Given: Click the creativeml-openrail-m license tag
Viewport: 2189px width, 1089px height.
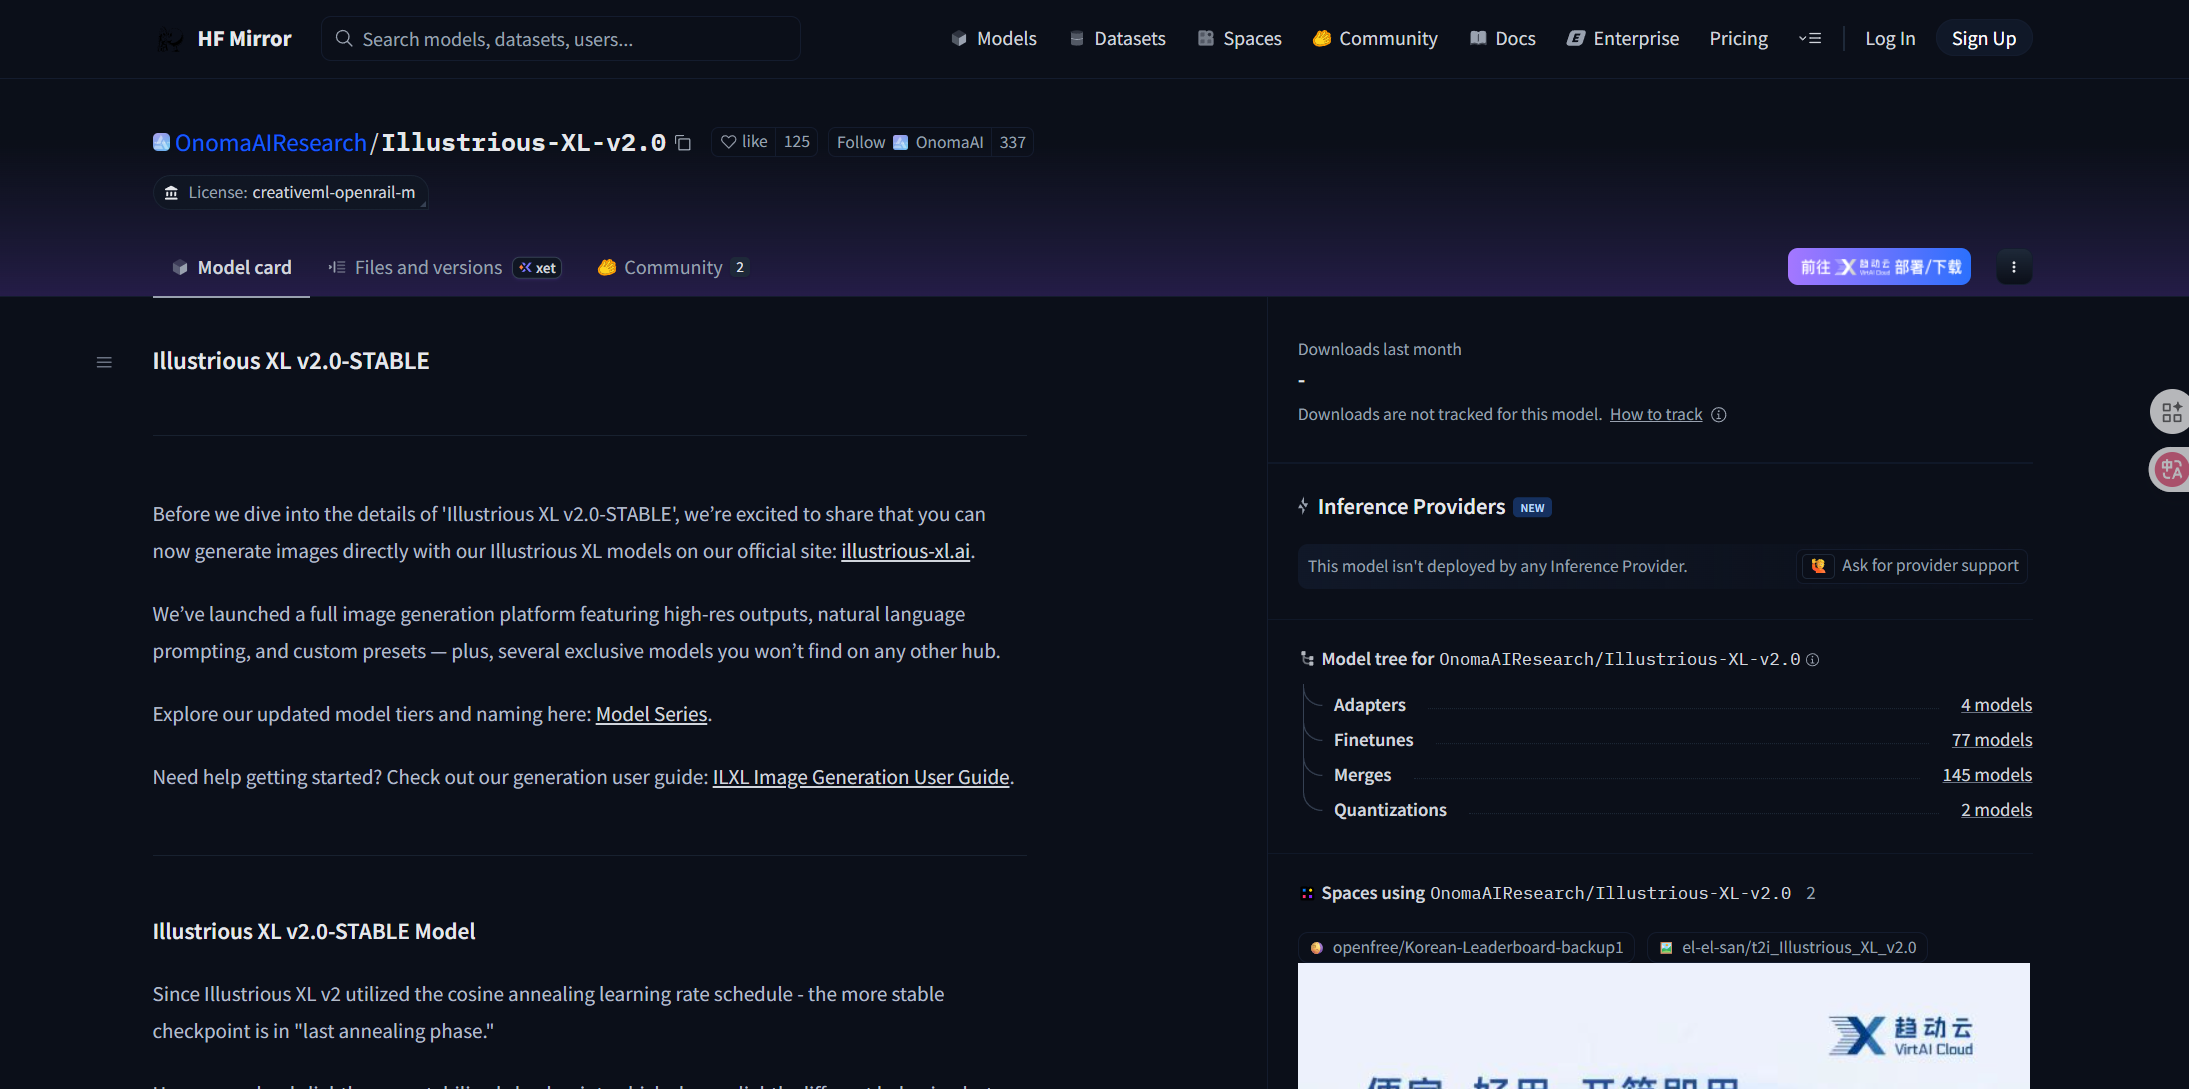Looking at the screenshot, I should point(291,193).
